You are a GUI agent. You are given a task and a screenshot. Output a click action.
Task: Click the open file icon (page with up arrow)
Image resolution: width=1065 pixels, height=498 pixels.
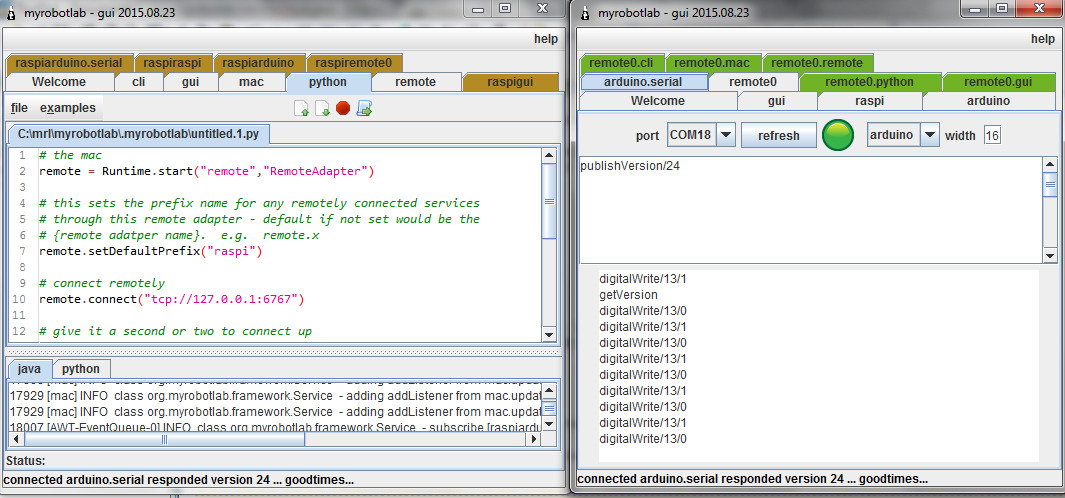302,108
